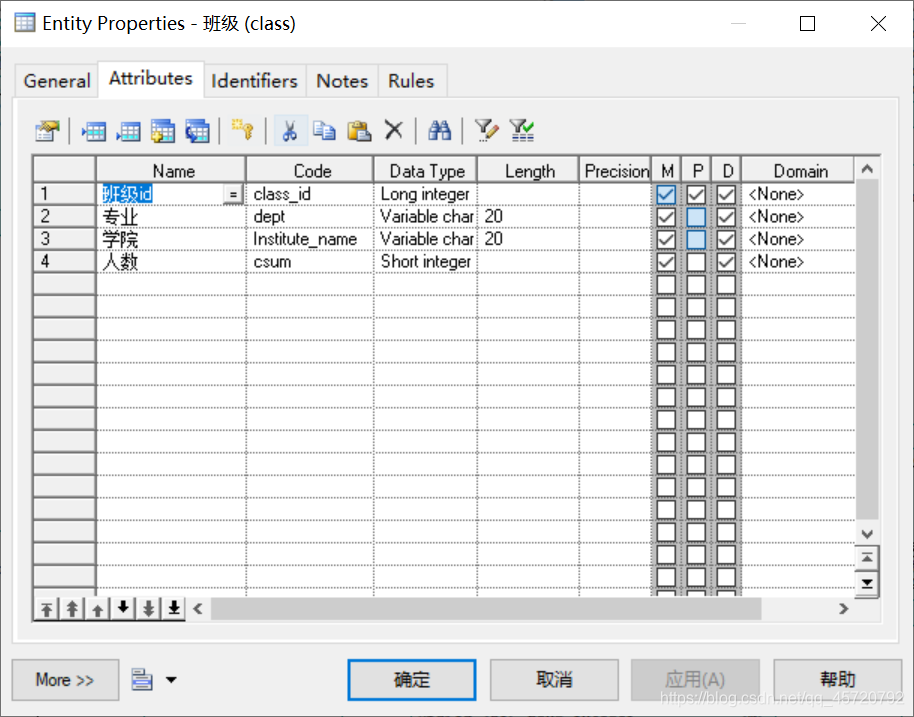Switch to the Notes tab
This screenshot has height=717, width=914.
(x=342, y=81)
